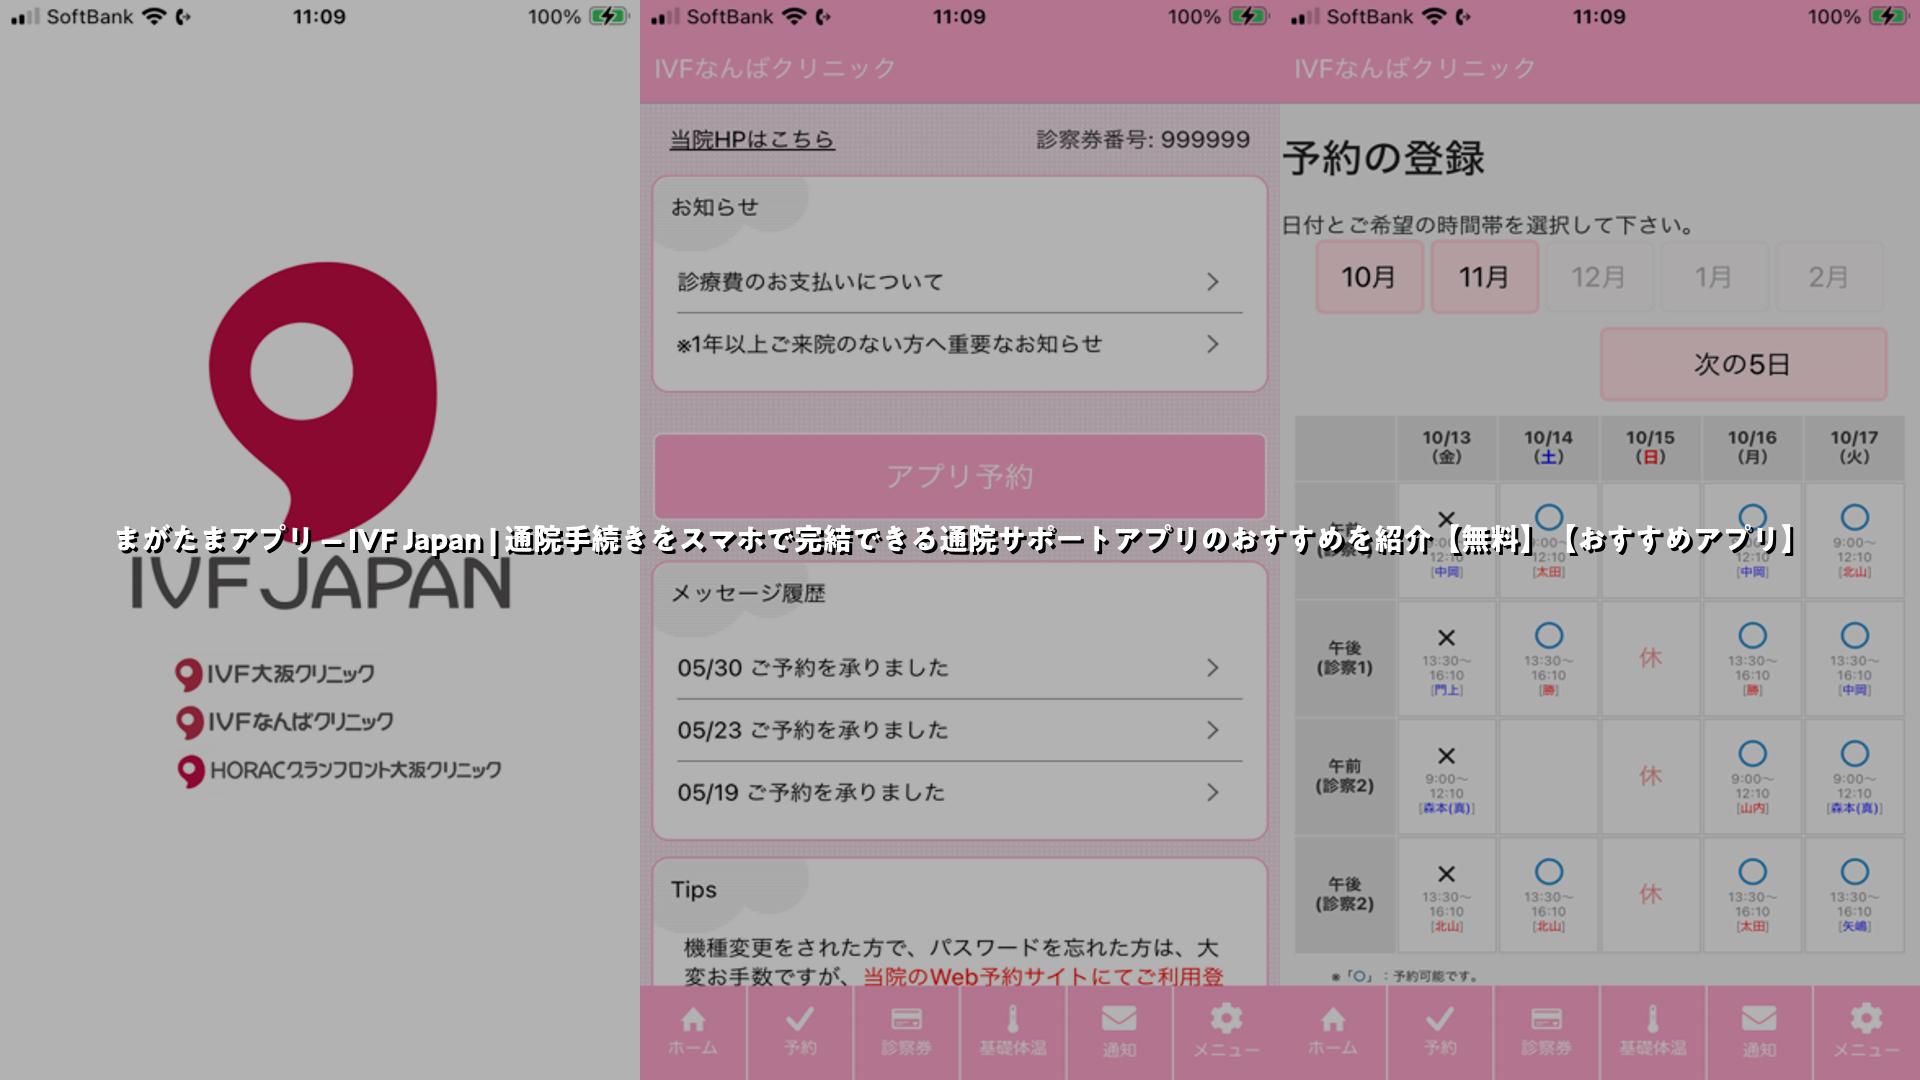The image size is (1920, 1080).
Task: Tap 10/17 (火) column header
Action: click(x=1854, y=447)
